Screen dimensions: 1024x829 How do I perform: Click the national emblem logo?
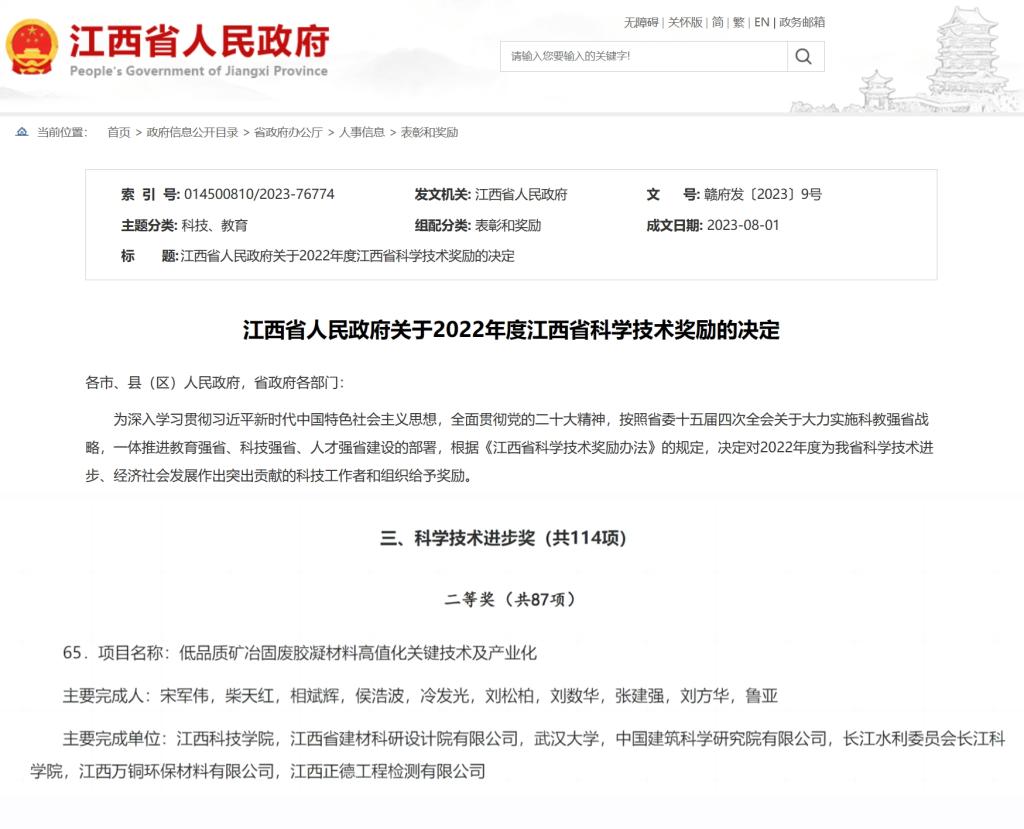coord(32,47)
